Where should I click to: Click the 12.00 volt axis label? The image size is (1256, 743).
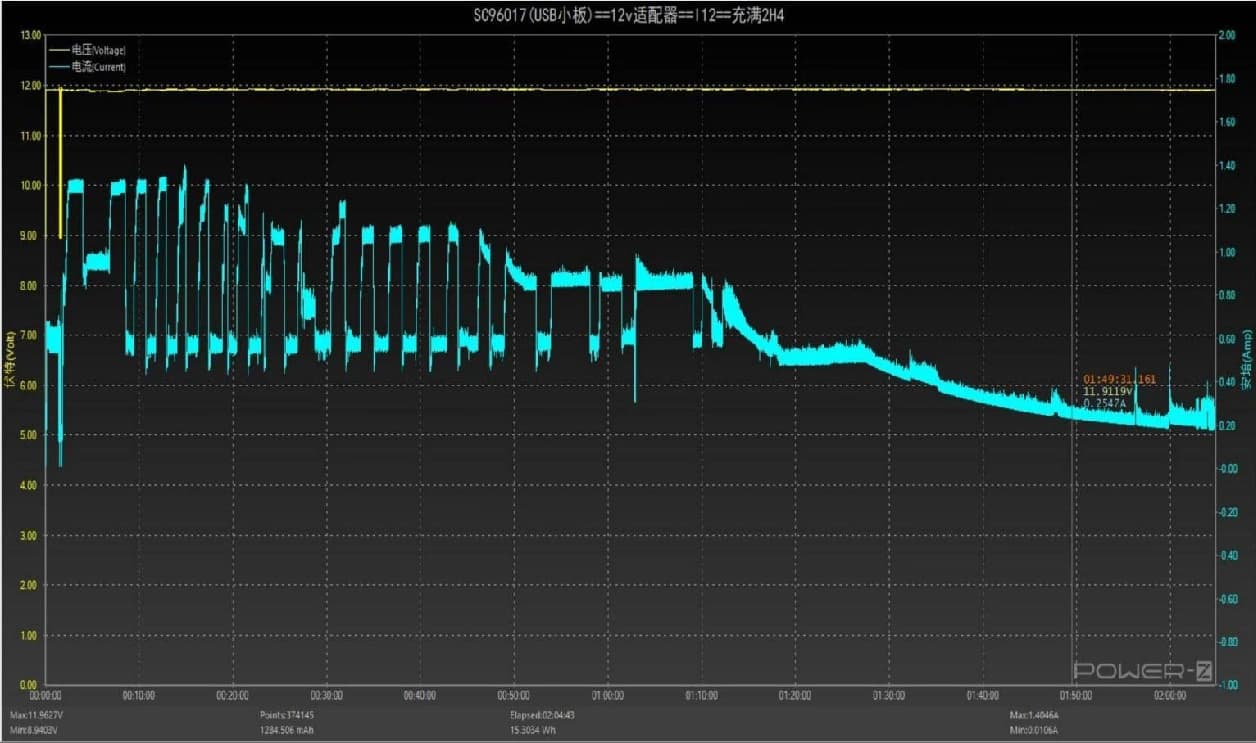click(x=30, y=85)
